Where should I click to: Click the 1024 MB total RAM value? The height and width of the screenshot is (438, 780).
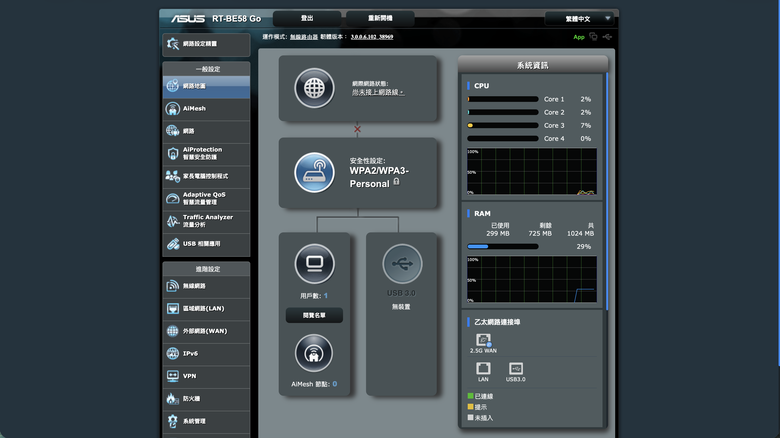click(x=581, y=233)
